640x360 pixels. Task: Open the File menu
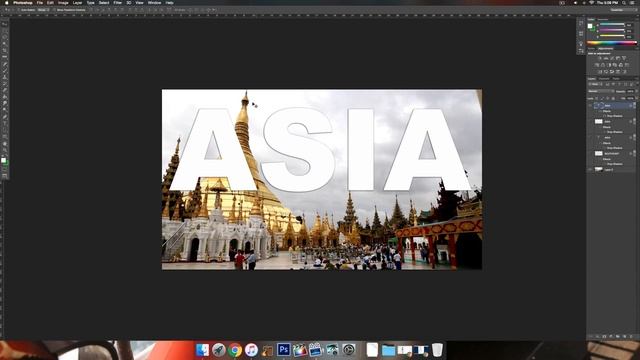[x=40, y=2]
